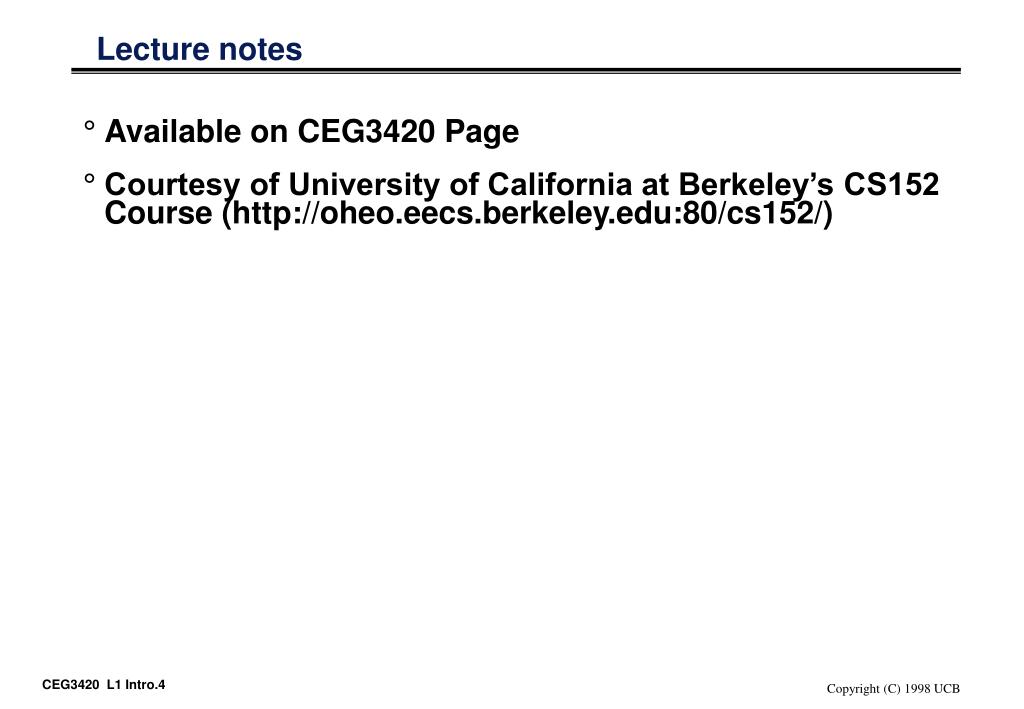Screen dimensions: 1024x709
Task: Select the word "University" in second bullet
Action: [x=364, y=185]
